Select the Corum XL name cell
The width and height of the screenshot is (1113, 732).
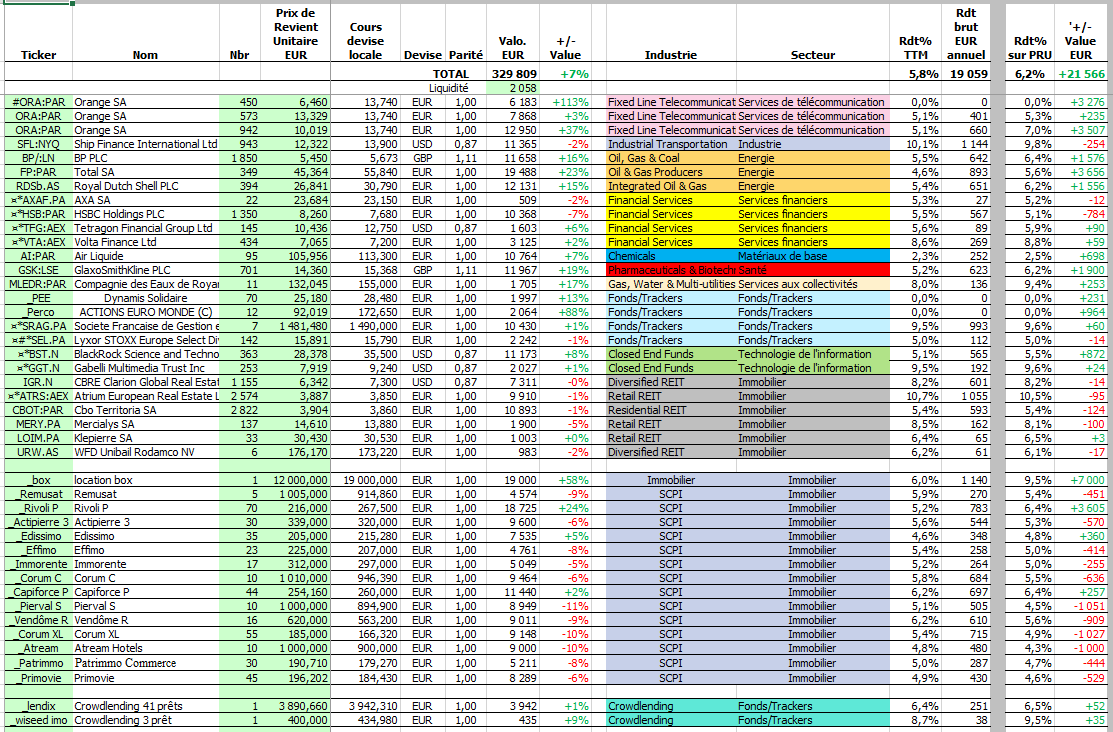pos(146,635)
